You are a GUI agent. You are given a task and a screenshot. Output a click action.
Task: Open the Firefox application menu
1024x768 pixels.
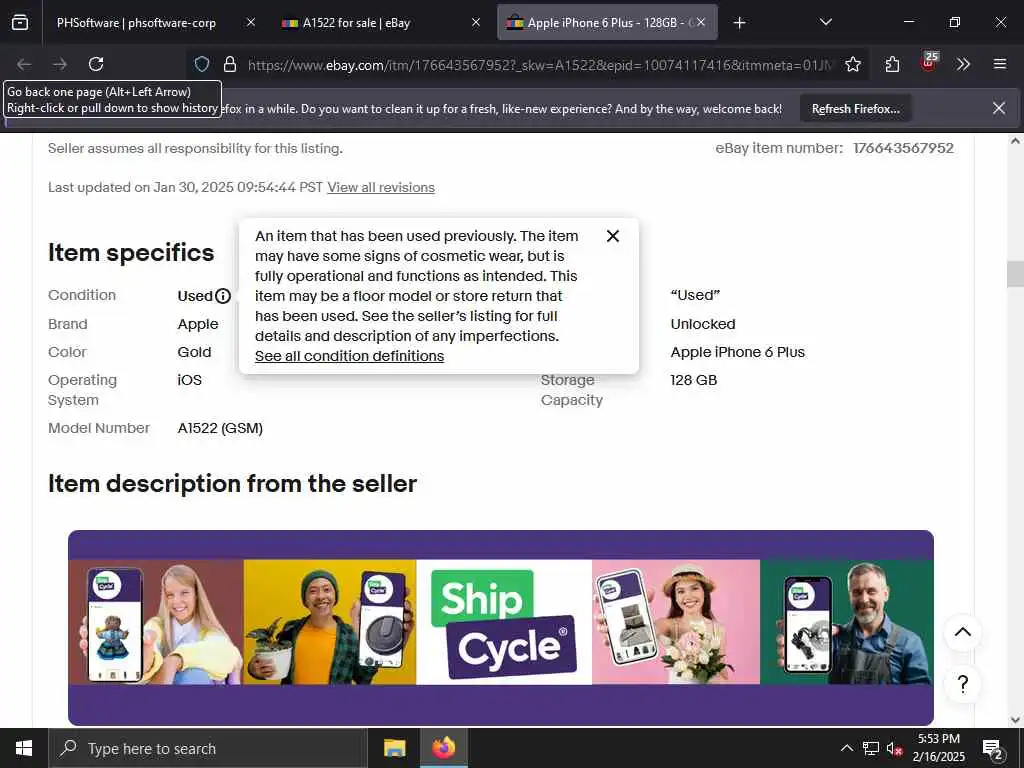[1000, 64]
